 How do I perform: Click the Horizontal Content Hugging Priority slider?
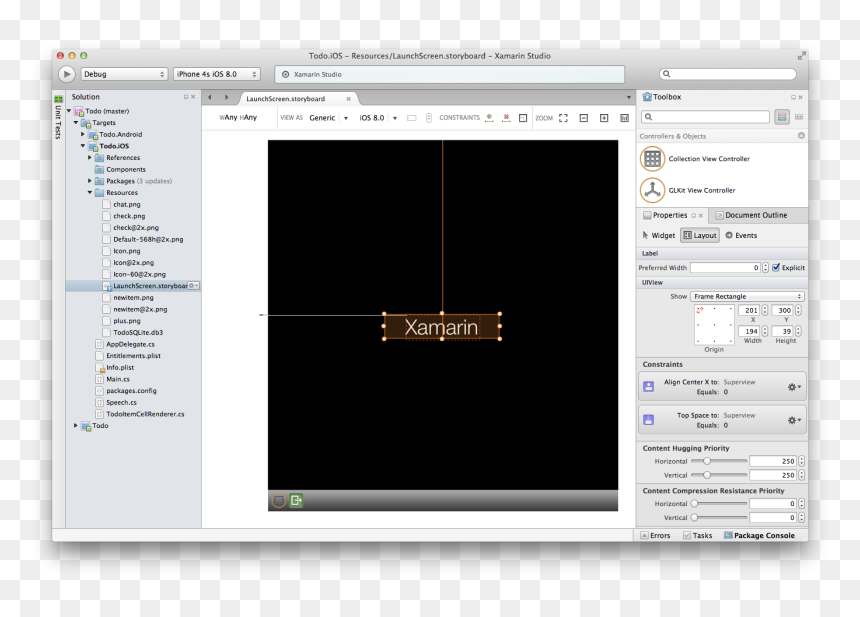[718, 461]
